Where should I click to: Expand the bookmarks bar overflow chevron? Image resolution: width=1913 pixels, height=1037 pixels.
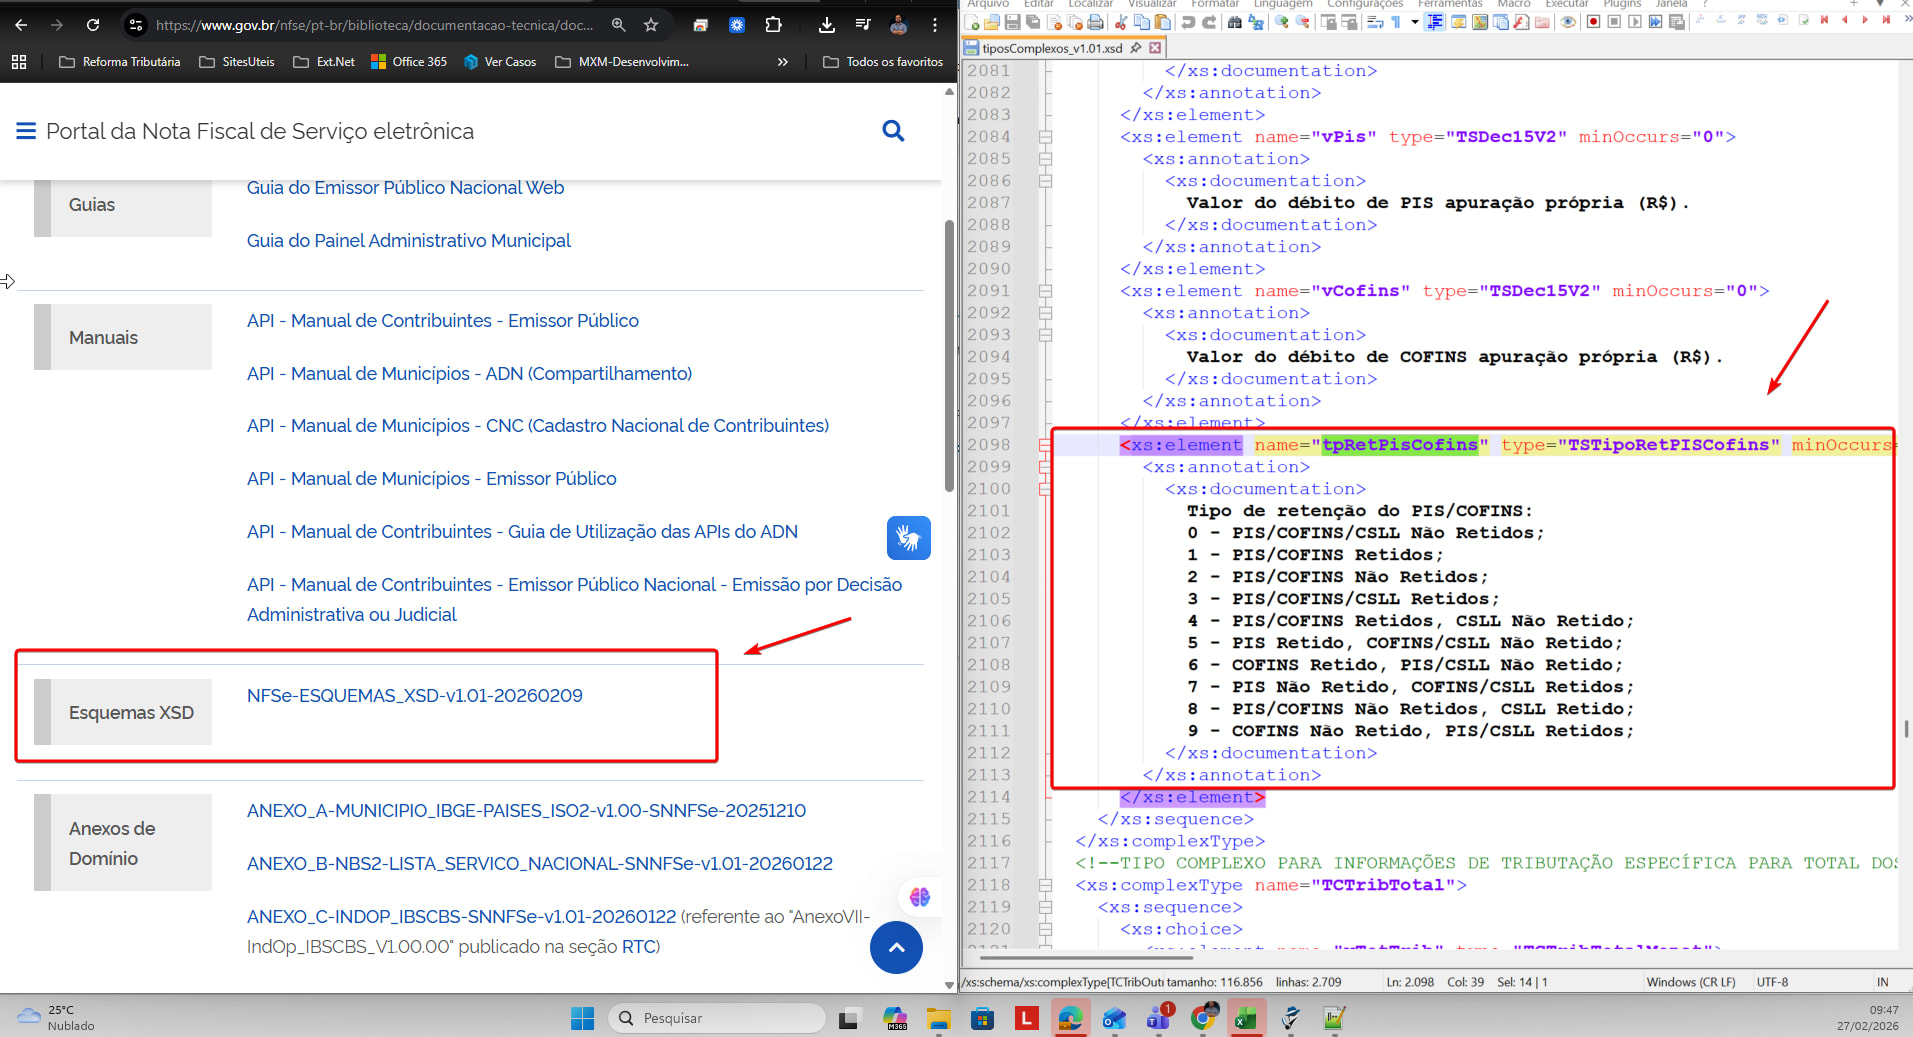[x=782, y=62]
